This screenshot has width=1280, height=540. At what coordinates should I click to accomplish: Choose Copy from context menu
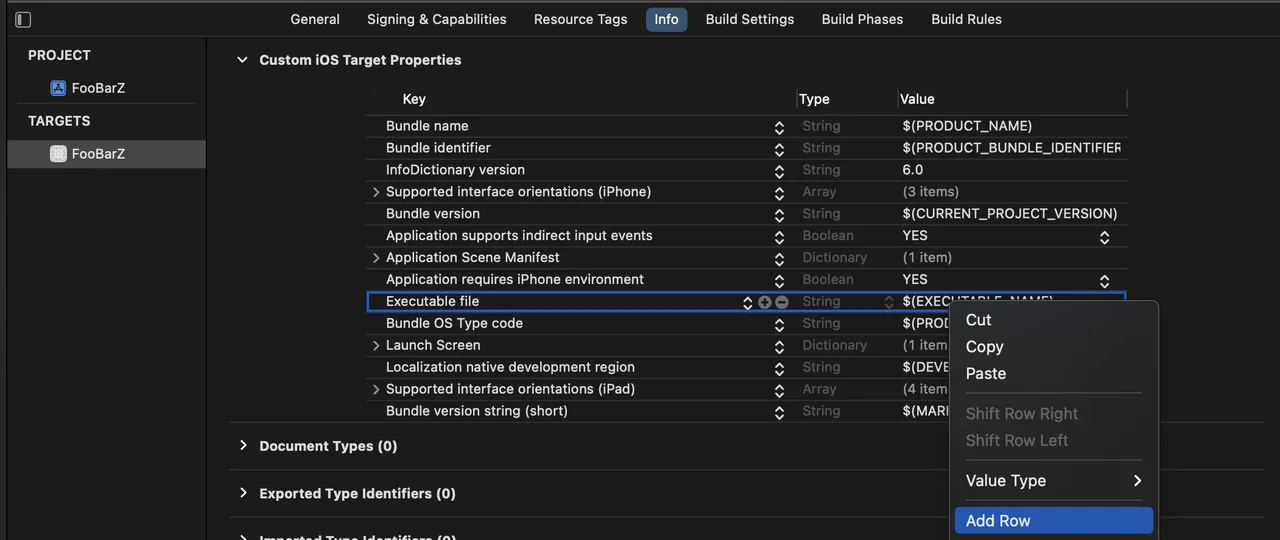click(1054, 347)
